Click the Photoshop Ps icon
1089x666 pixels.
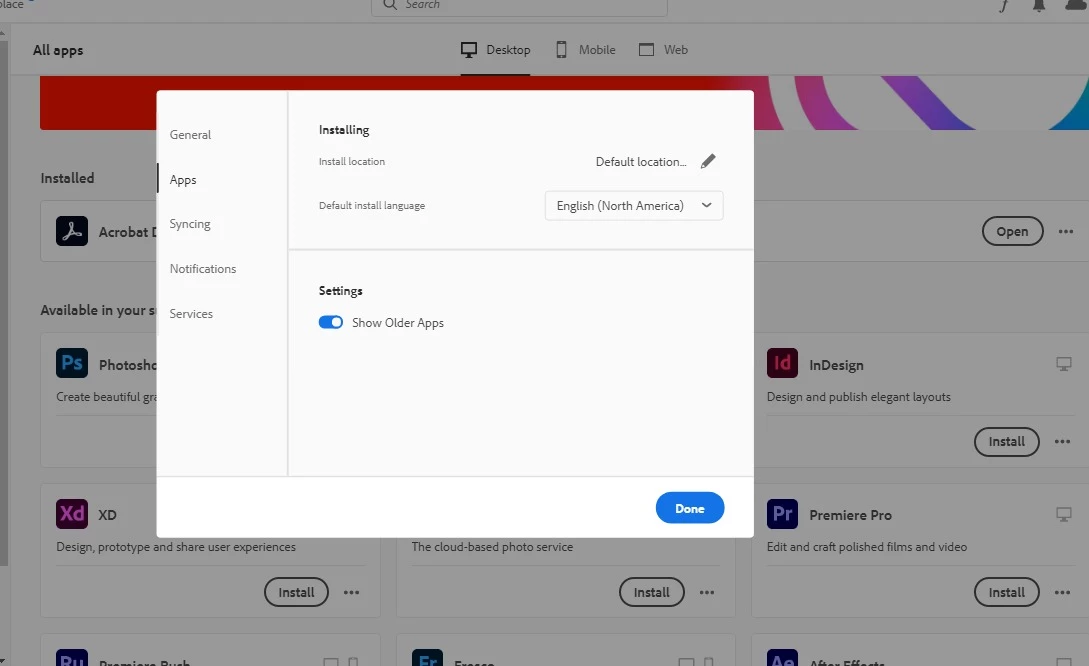(72, 363)
